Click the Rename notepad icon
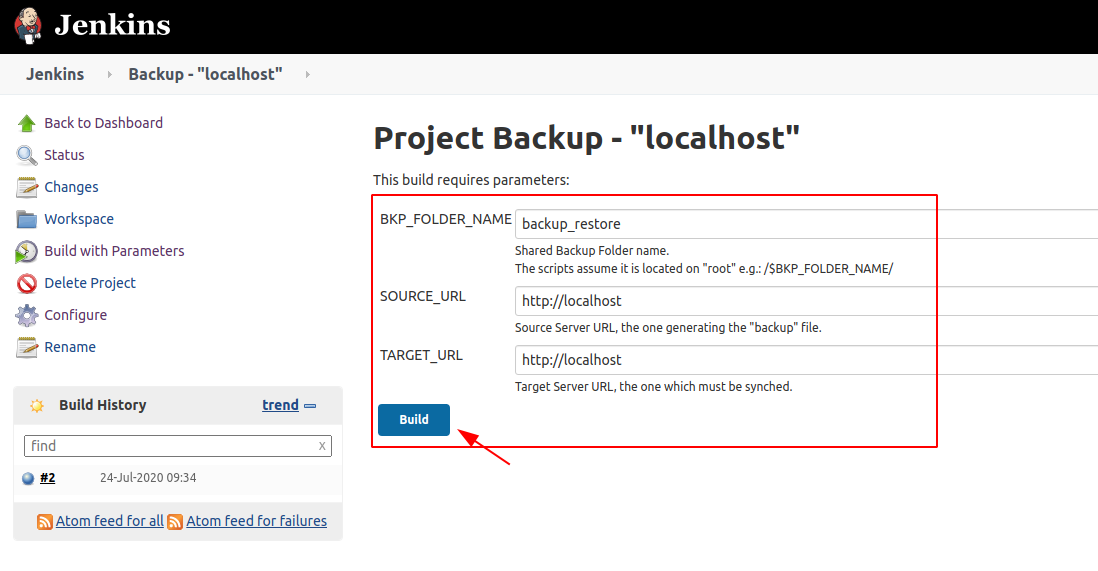1098x571 pixels. (x=27, y=347)
